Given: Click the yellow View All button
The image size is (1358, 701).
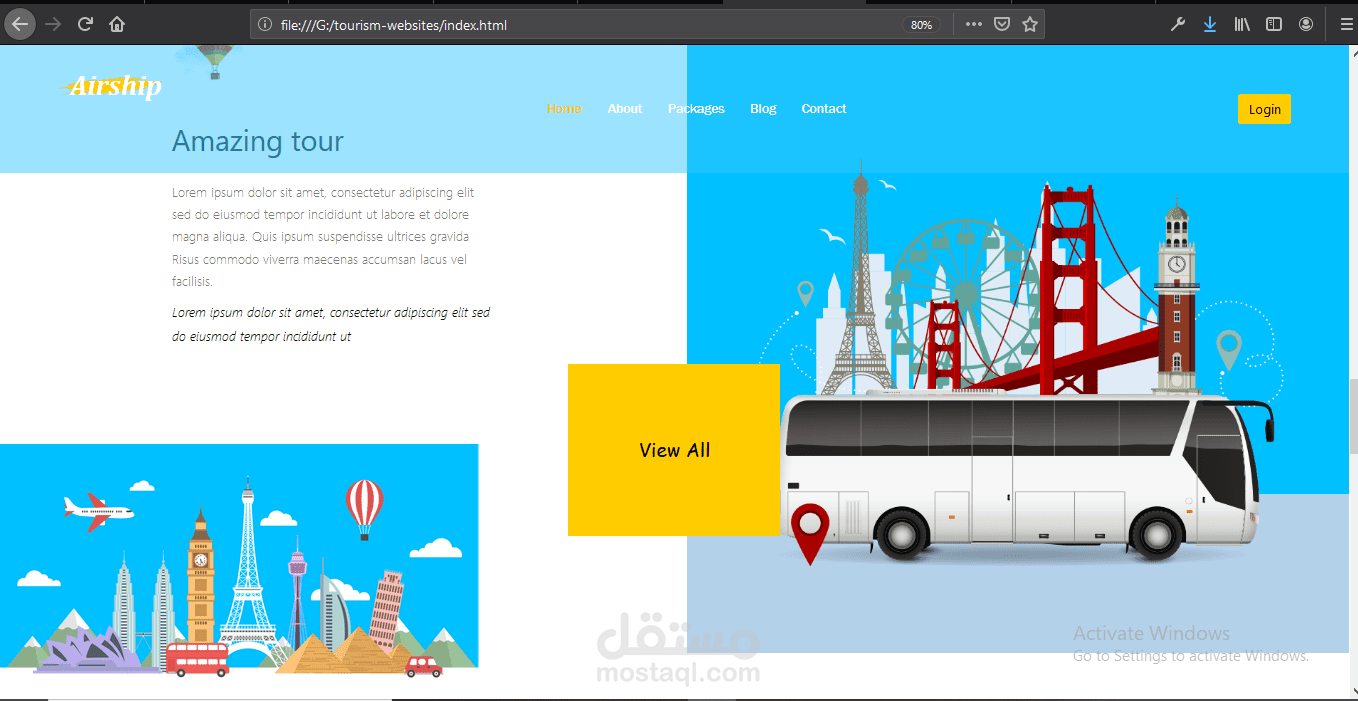Looking at the screenshot, I should click(x=674, y=450).
